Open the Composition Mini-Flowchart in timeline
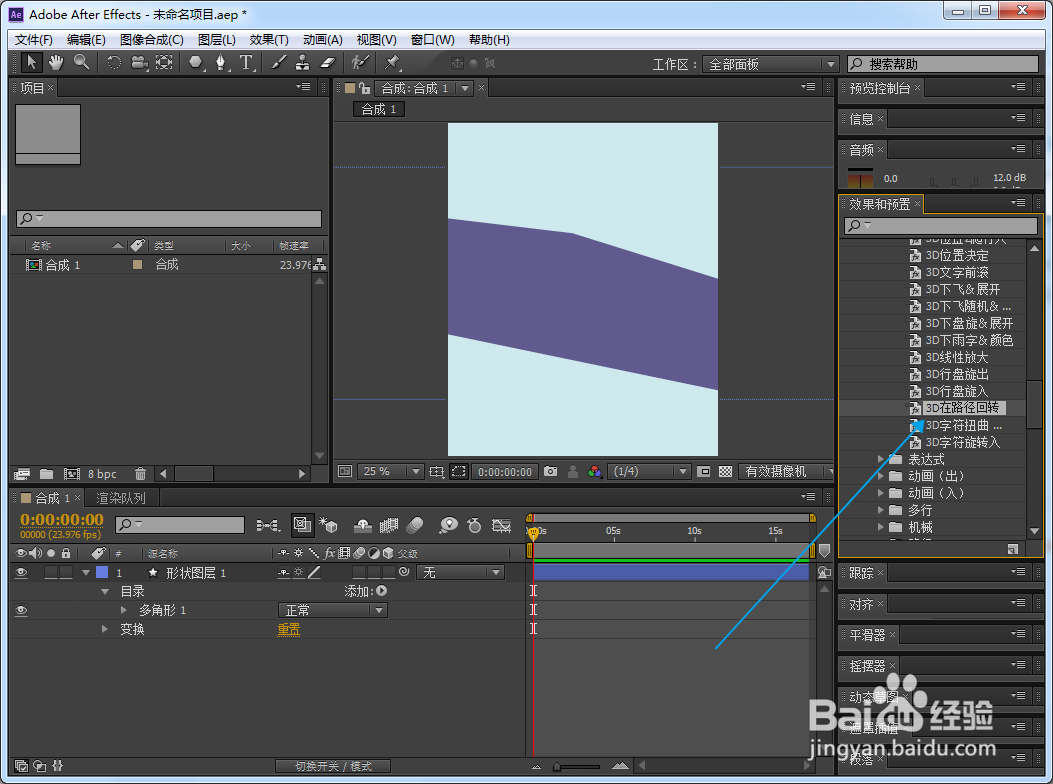 (x=269, y=525)
